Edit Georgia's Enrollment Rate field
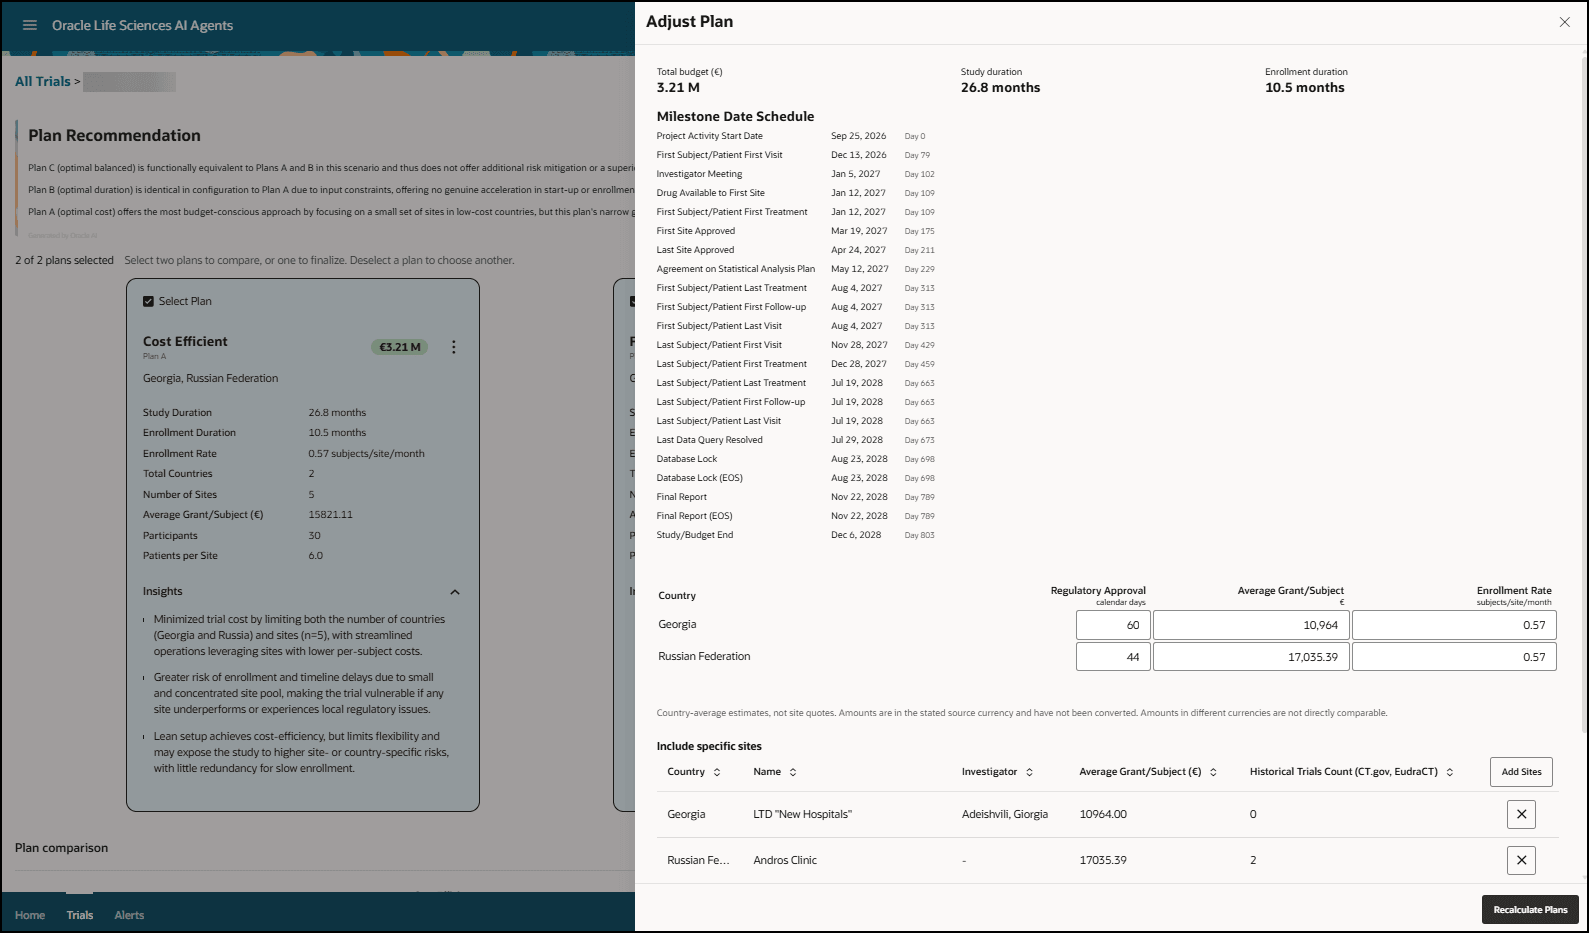This screenshot has width=1589, height=933. 1454,625
